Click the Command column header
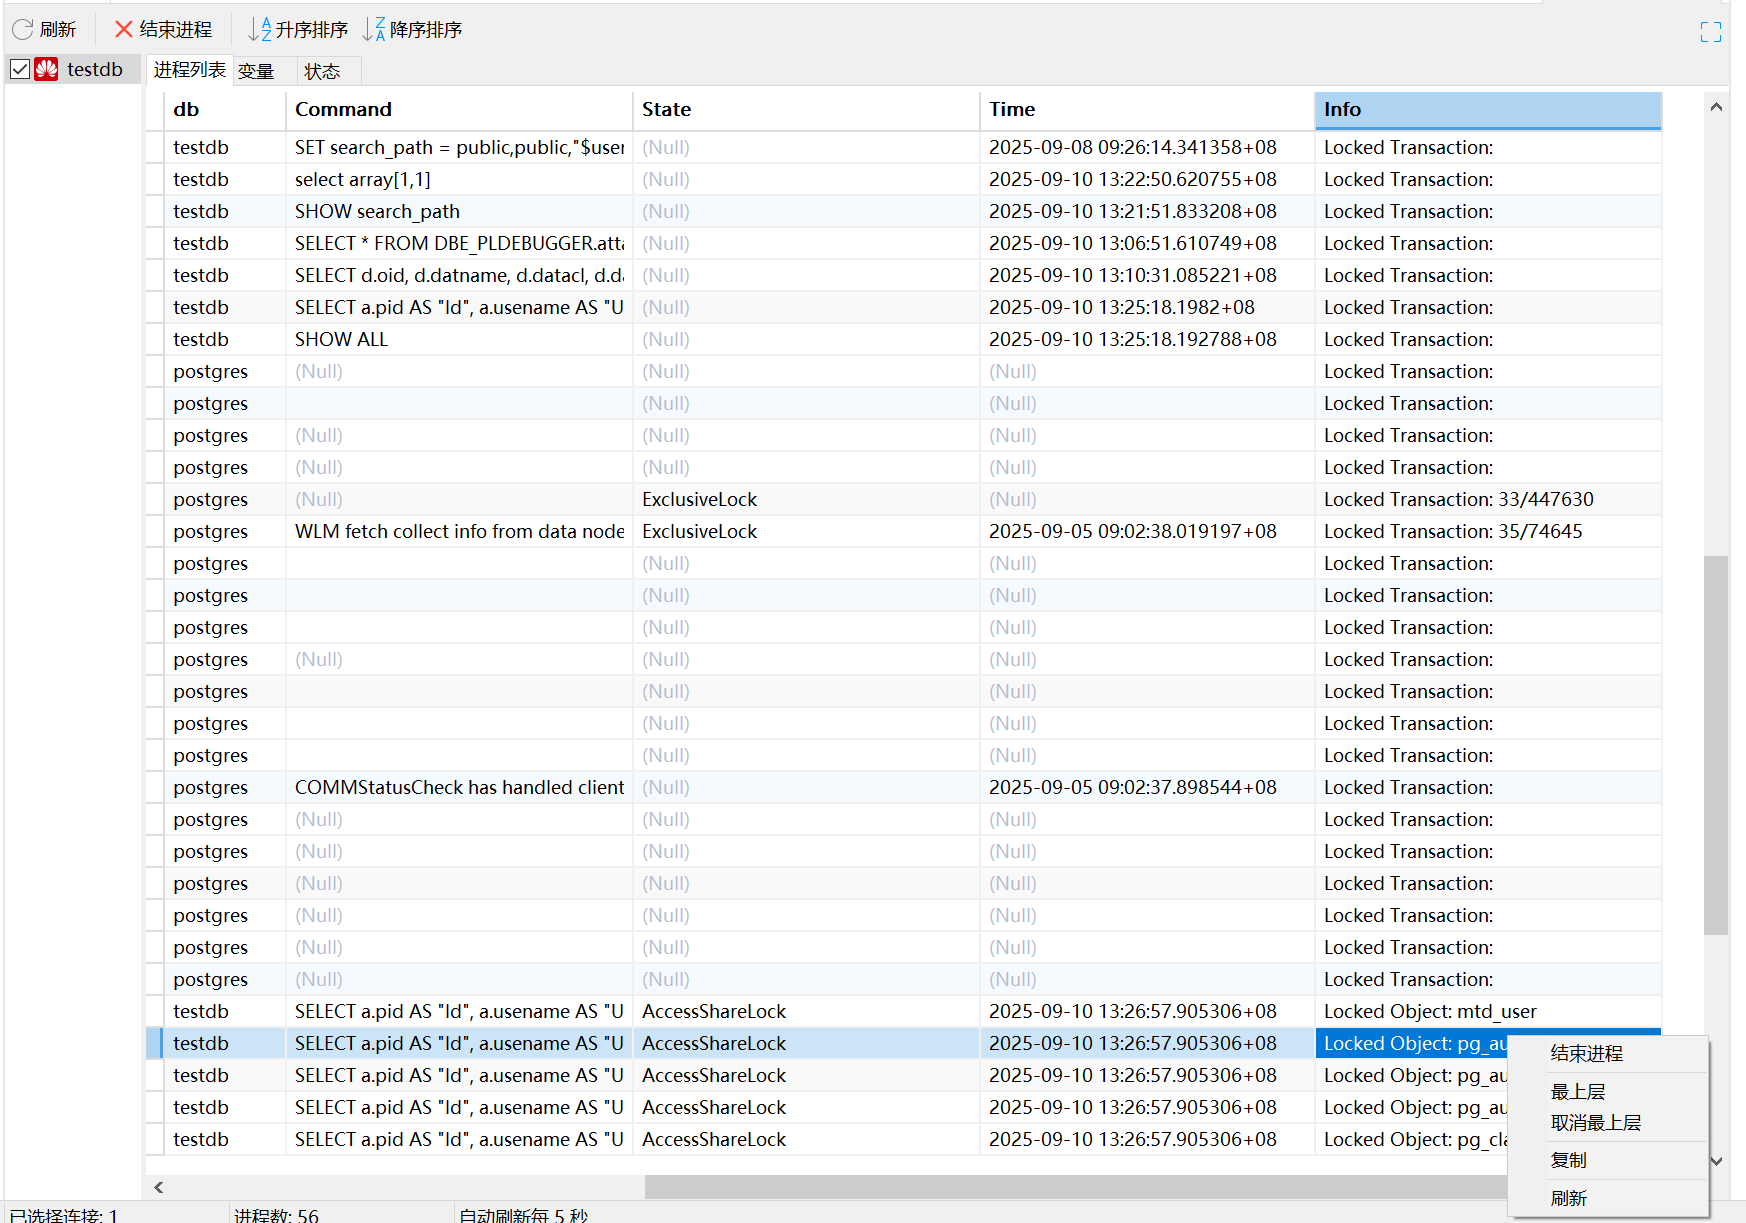The image size is (1746, 1223). pos(458,110)
